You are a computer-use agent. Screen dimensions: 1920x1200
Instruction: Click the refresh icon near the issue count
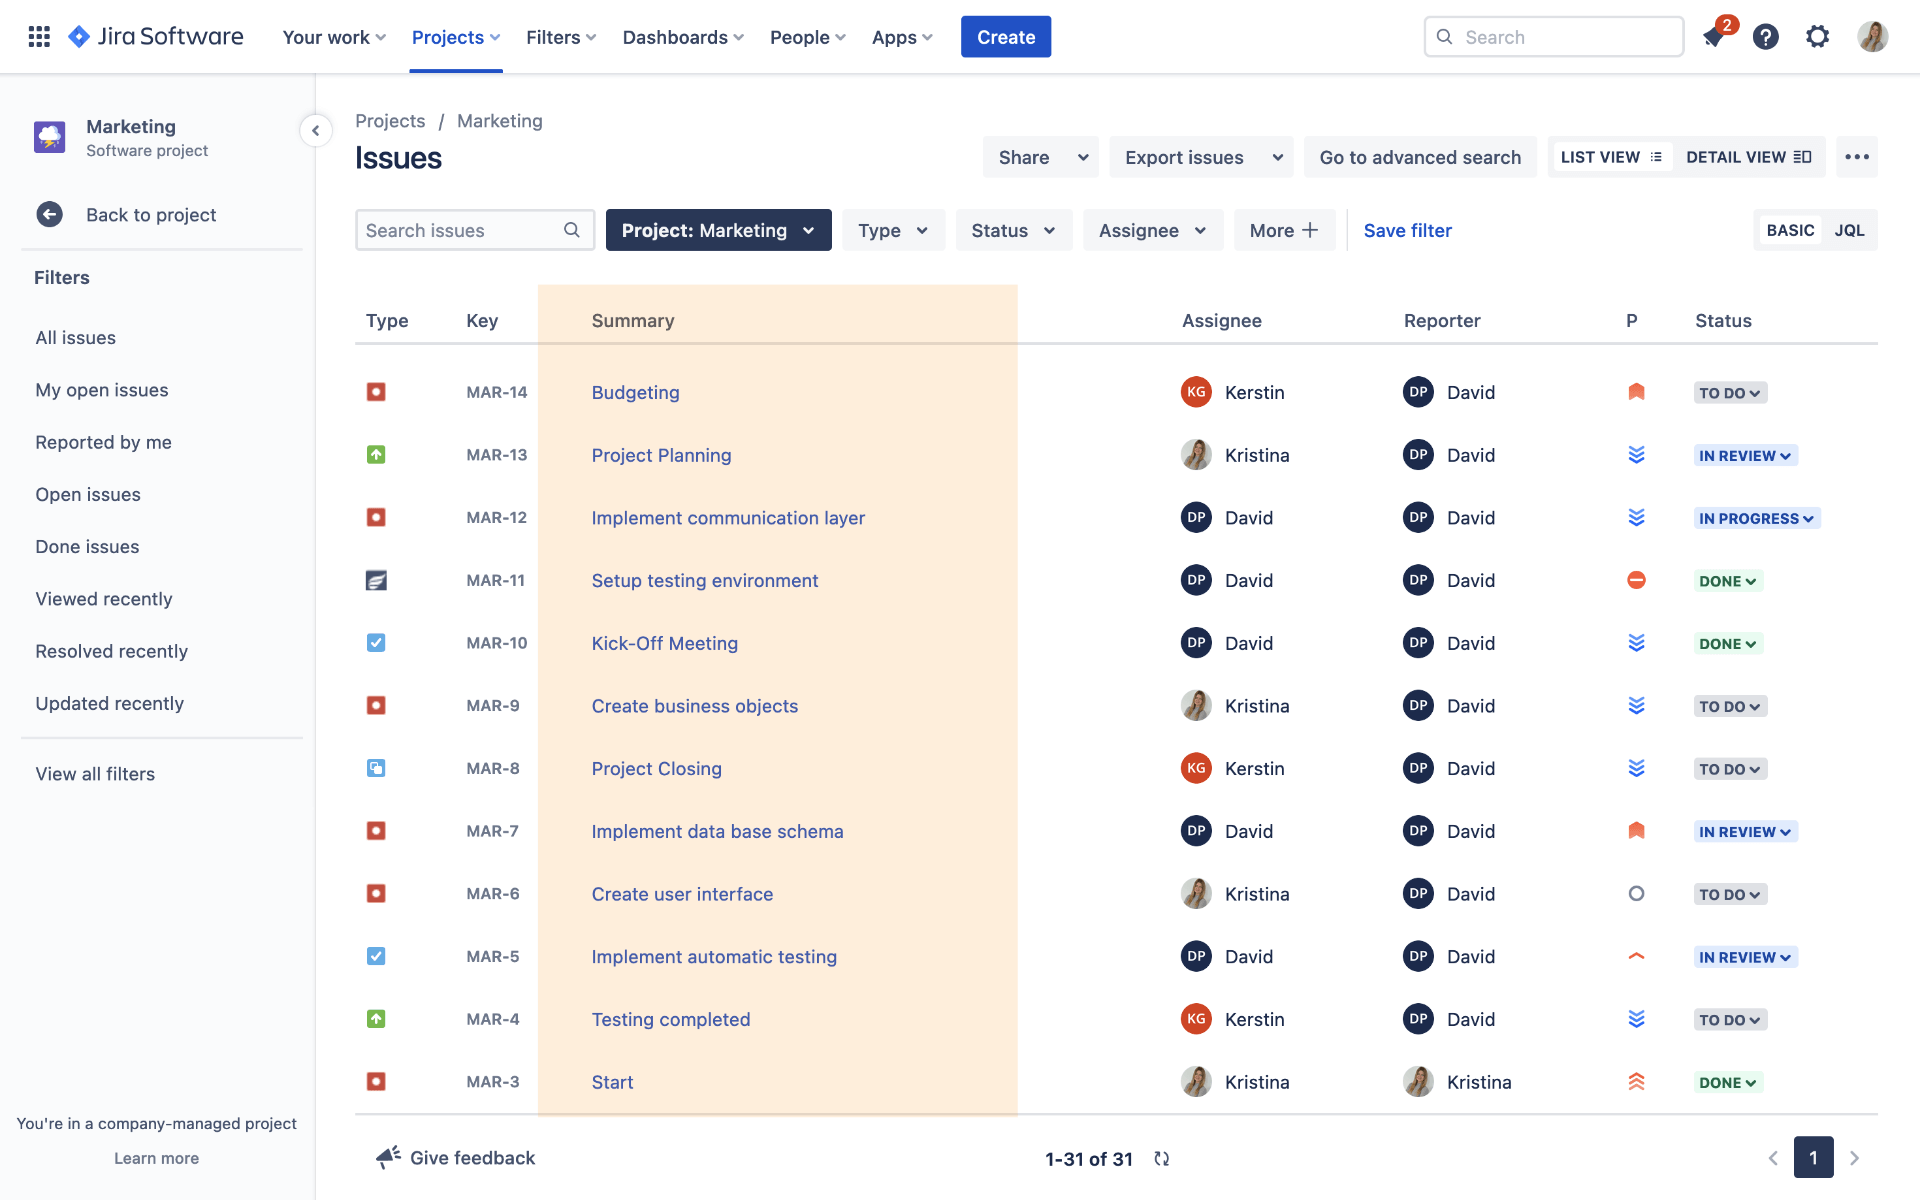[x=1162, y=1158]
